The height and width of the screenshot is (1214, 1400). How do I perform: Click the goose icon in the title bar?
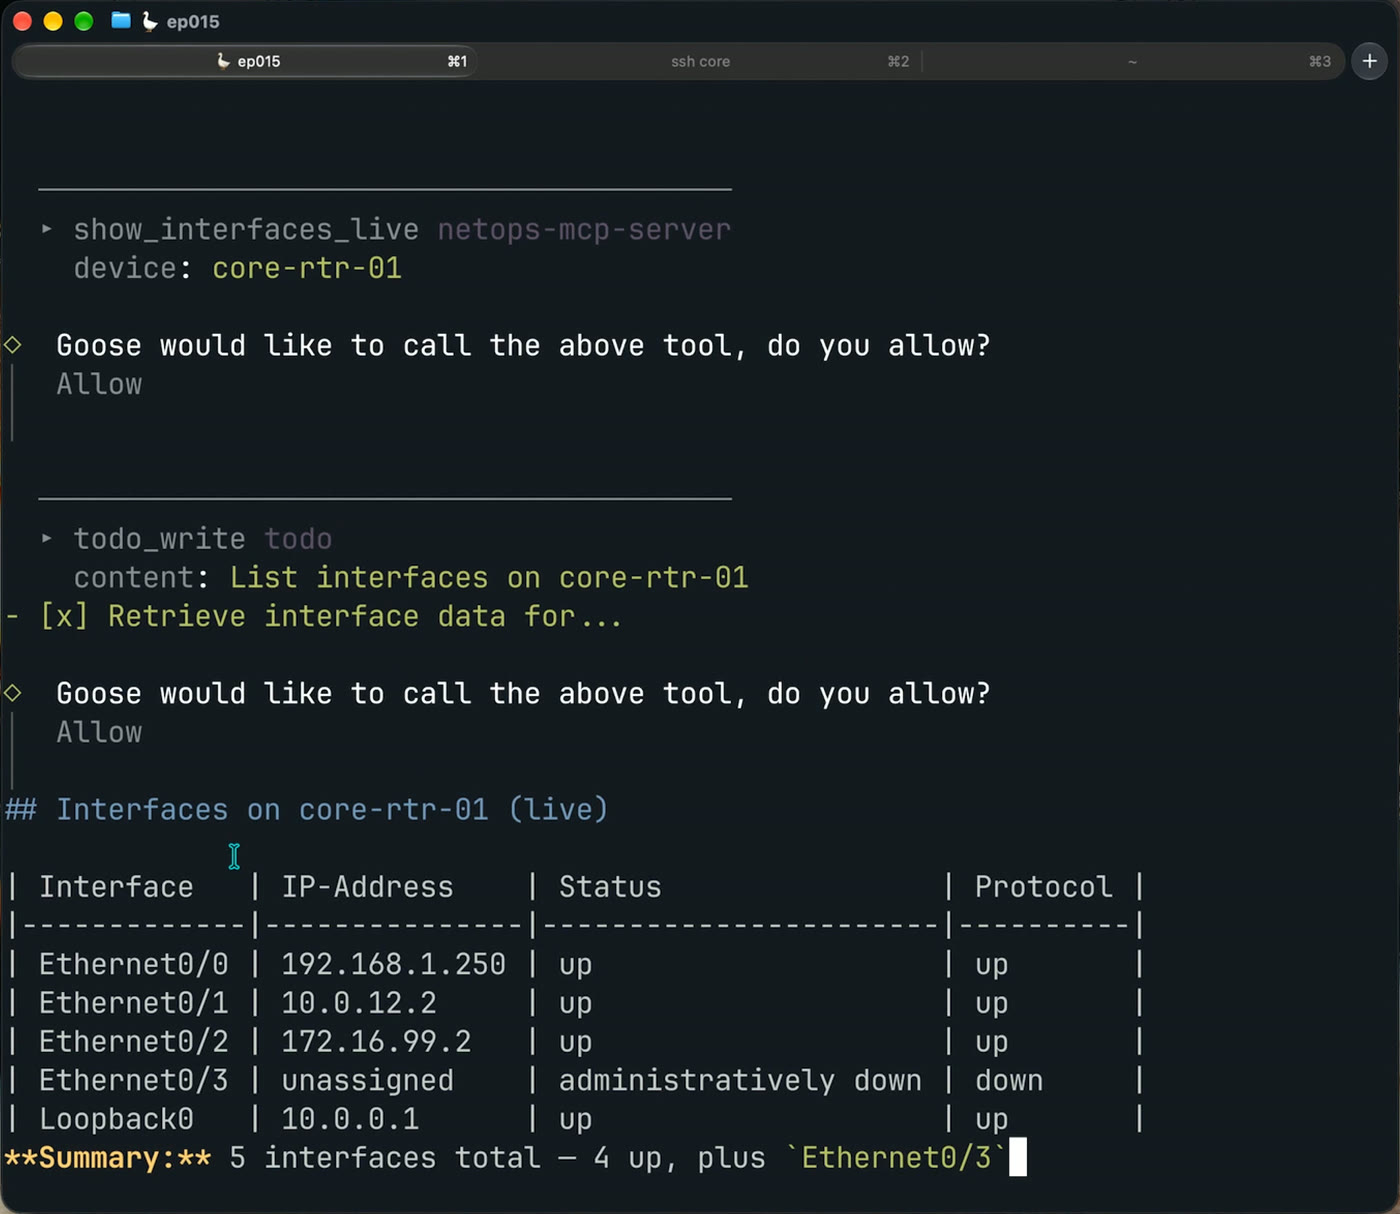click(150, 21)
